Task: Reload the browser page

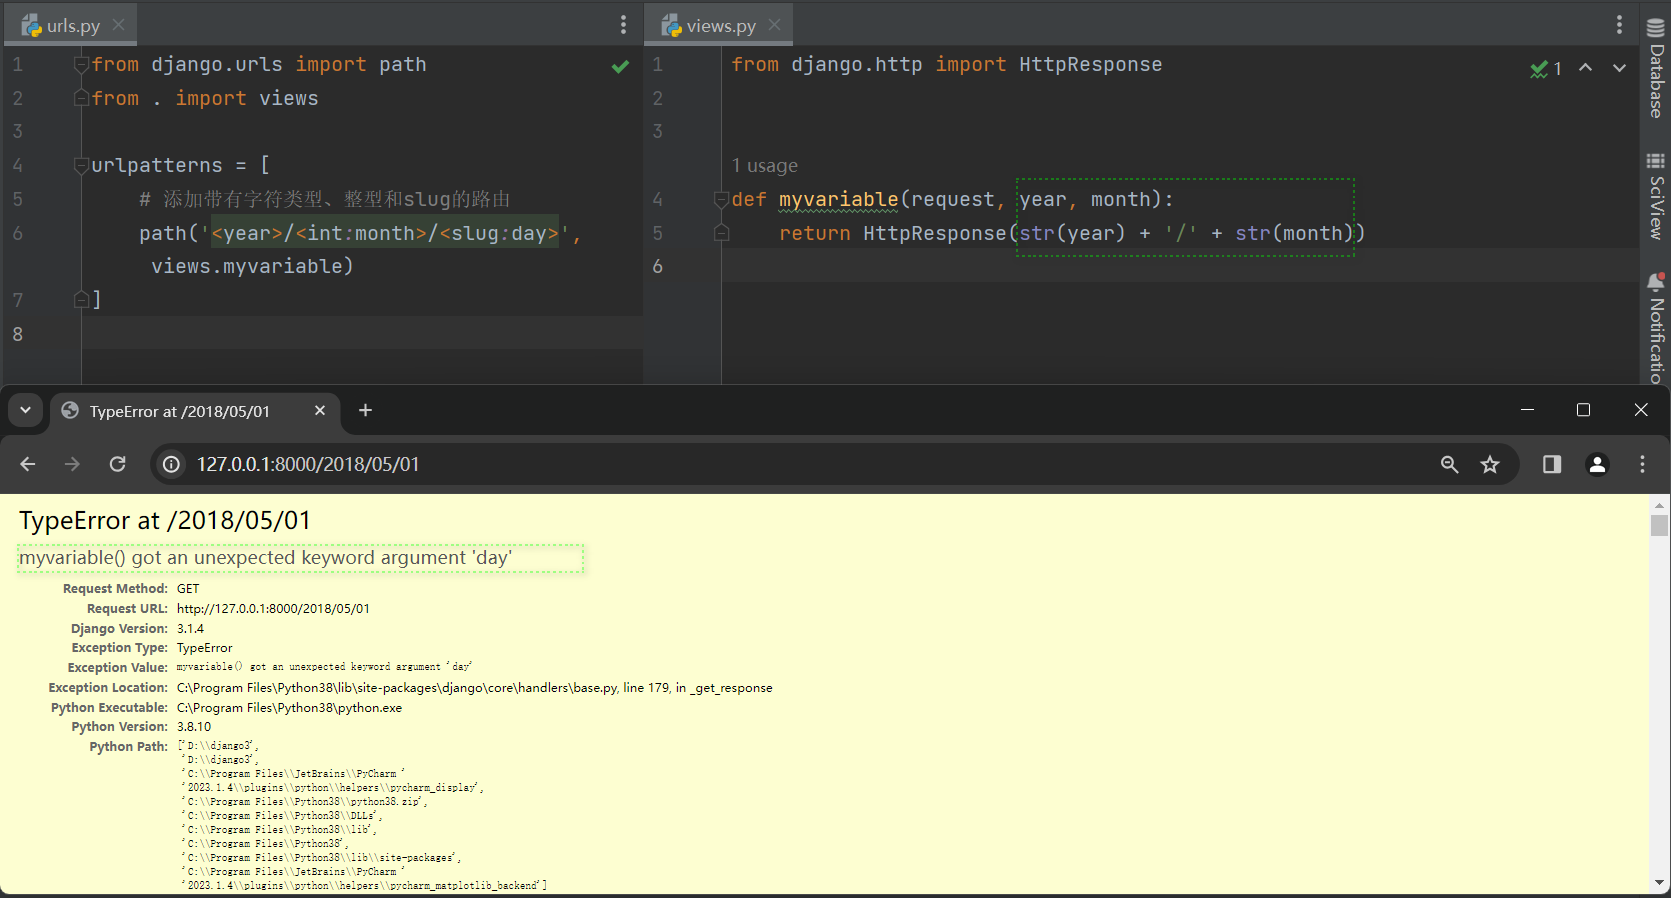Action: [117, 464]
